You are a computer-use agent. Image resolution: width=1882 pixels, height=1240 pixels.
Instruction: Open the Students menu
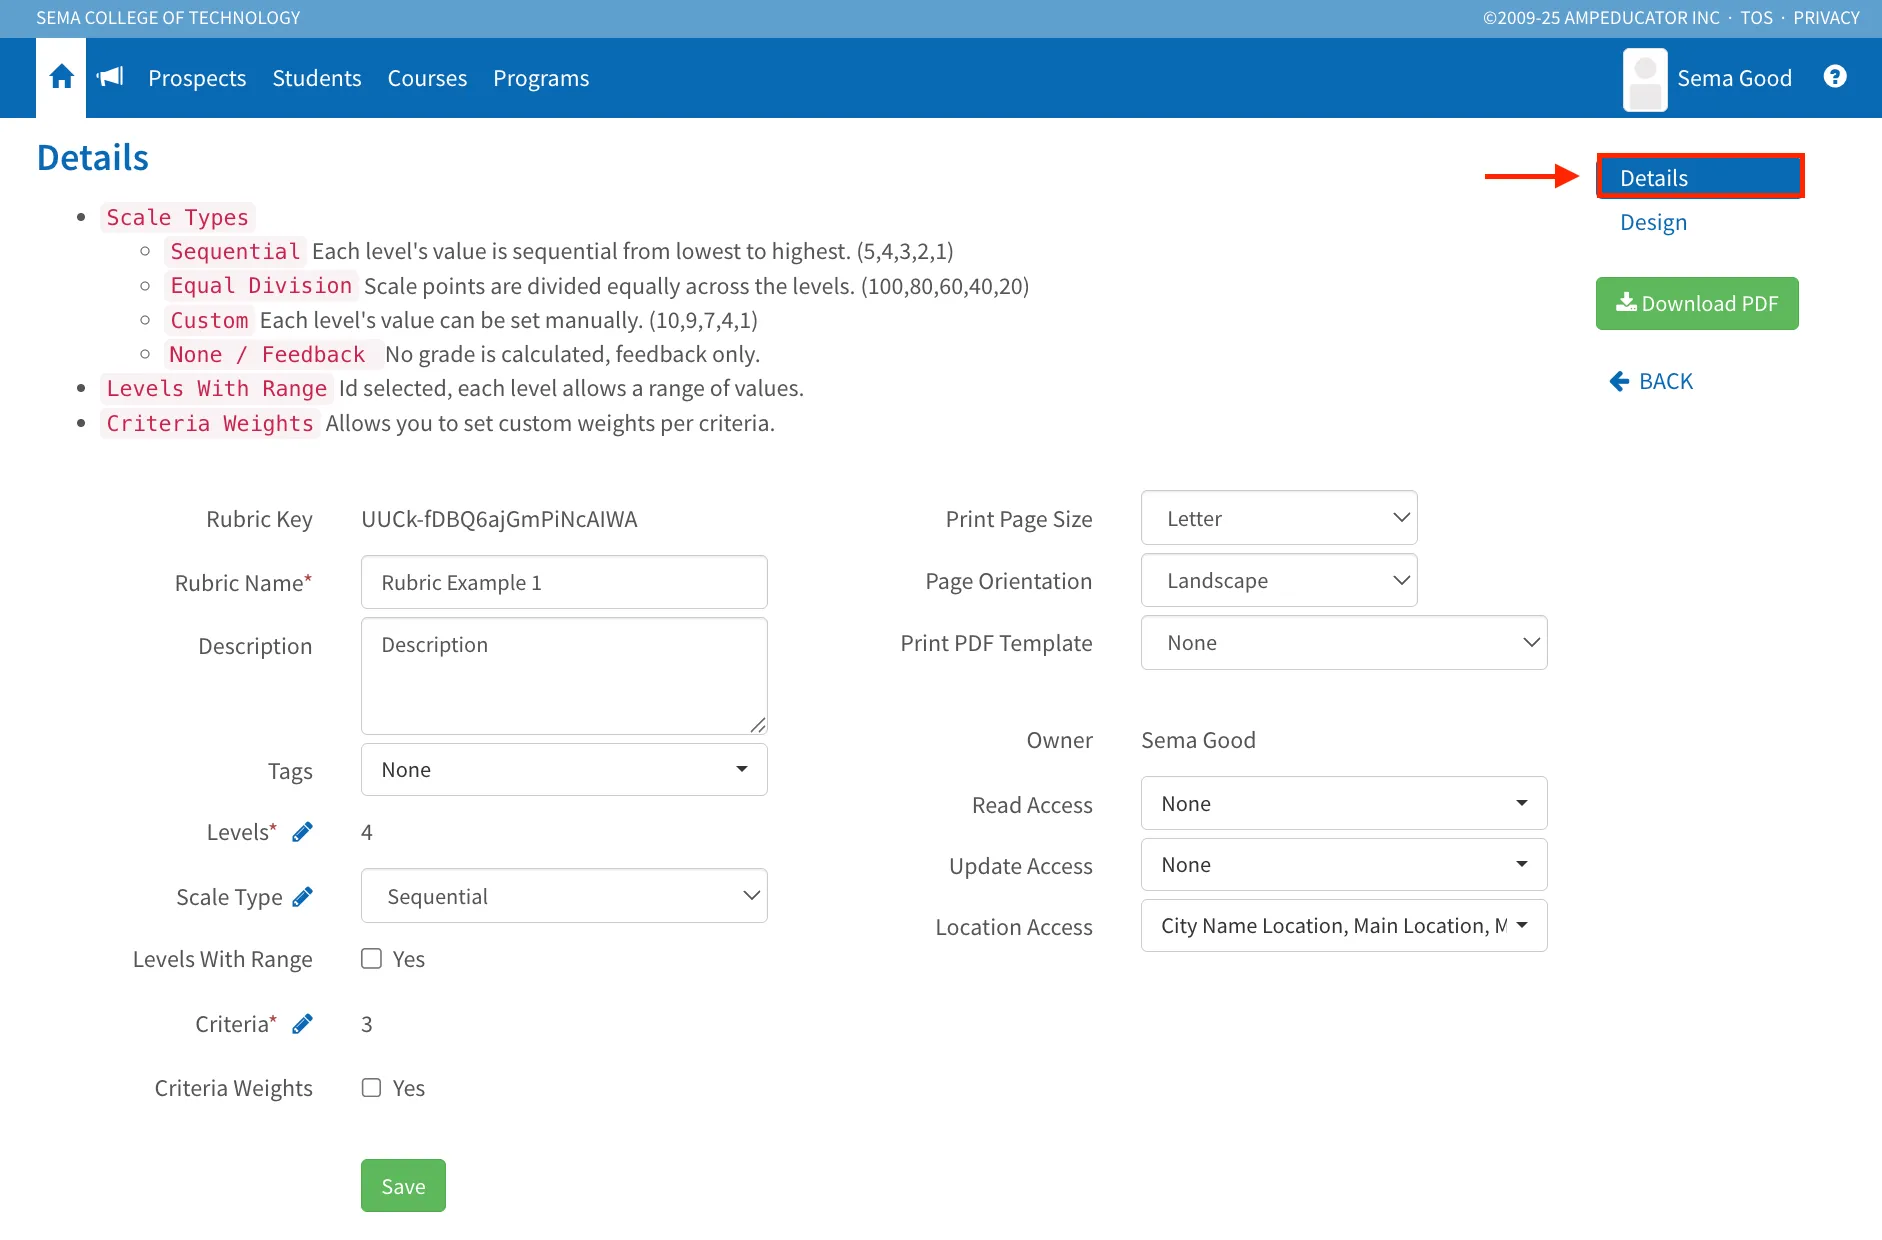coord(317,78)
